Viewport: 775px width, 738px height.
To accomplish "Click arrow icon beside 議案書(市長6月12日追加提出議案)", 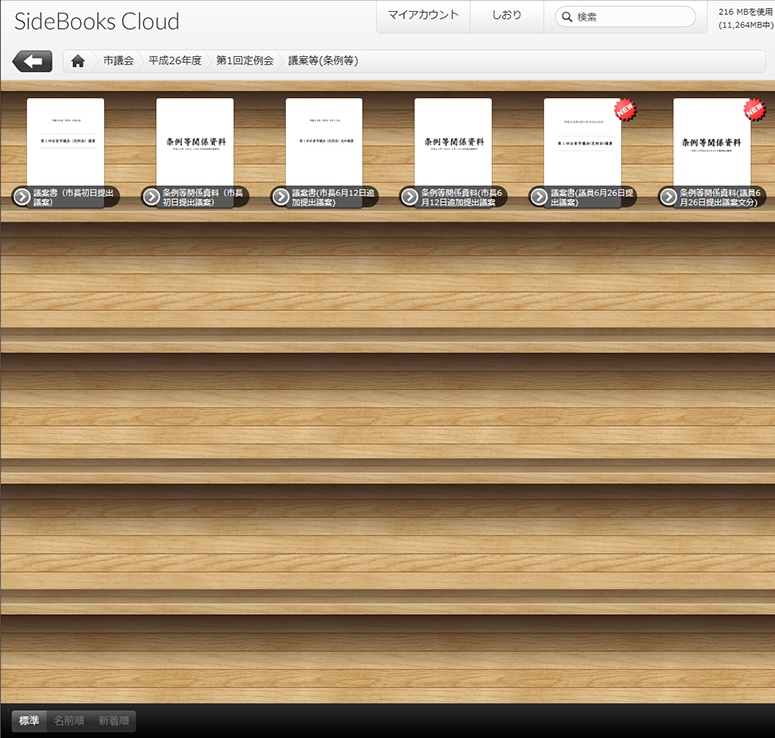I will coord(280,197).
